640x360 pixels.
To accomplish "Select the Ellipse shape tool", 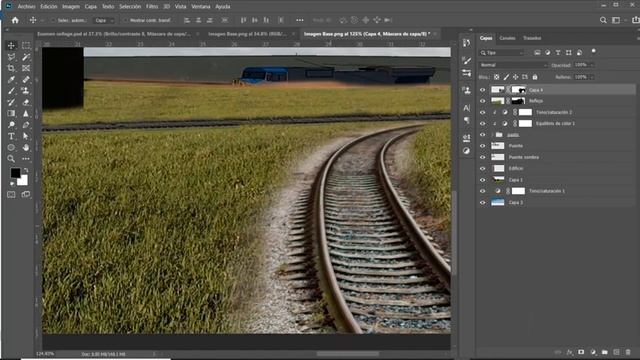I will 11,147.
